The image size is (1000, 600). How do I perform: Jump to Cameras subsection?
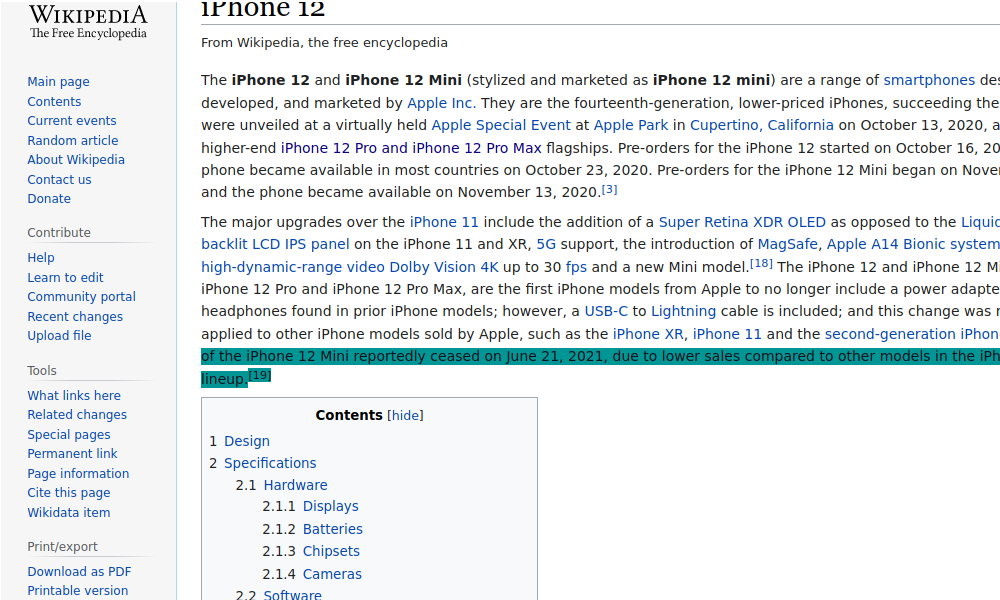tap(332, 574)
